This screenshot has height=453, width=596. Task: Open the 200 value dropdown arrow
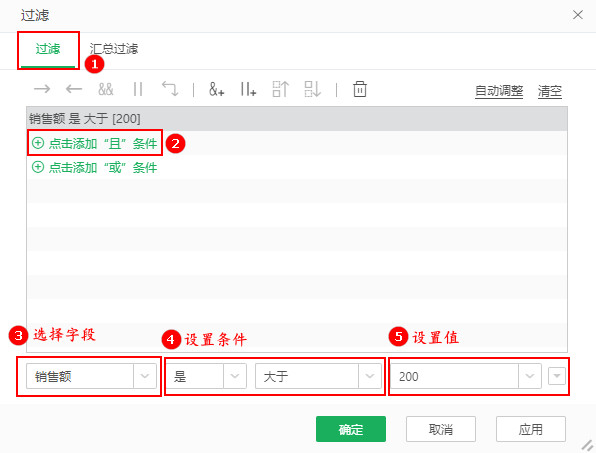530,376
